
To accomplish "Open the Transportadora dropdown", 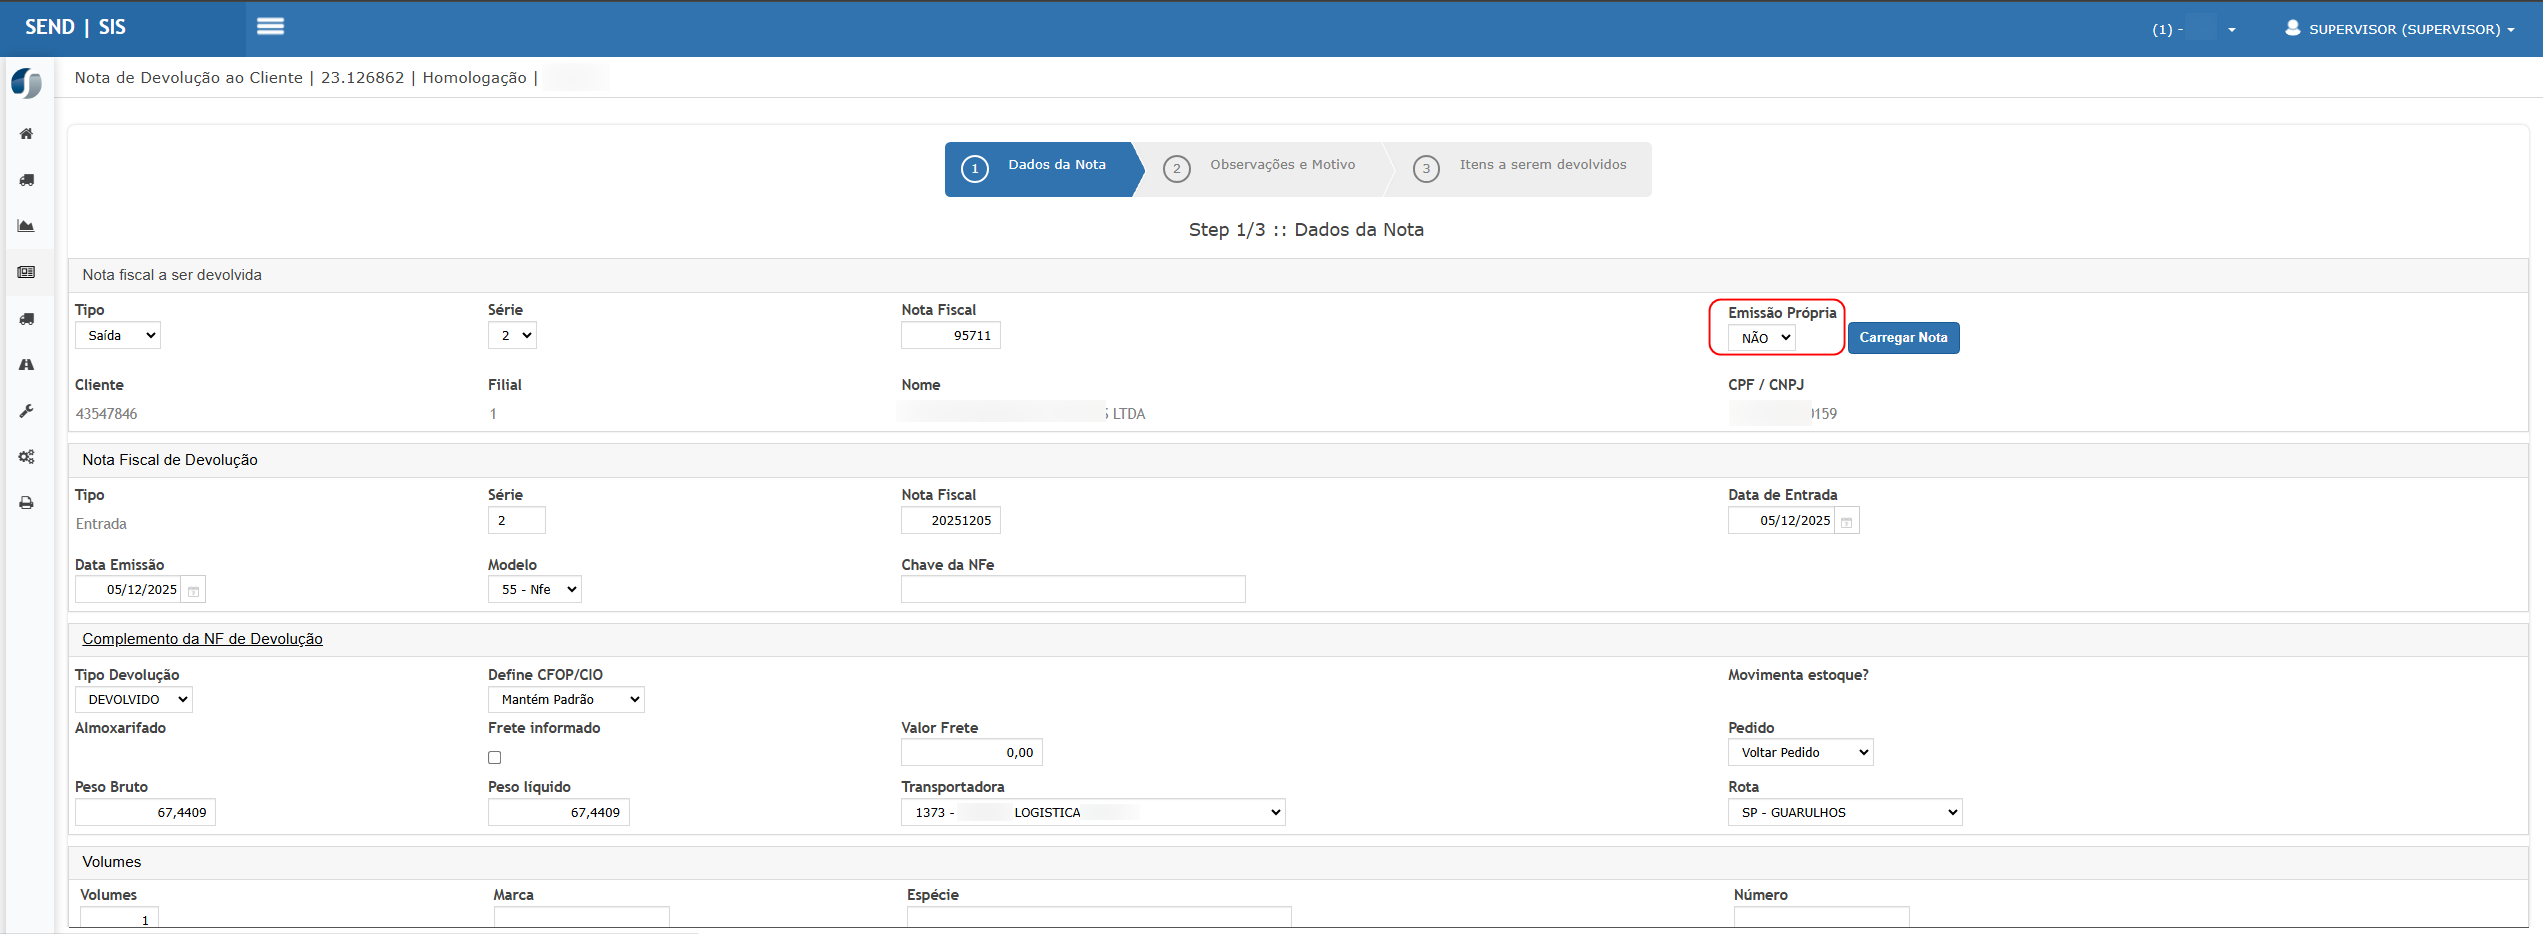I will click(x=1092, y=813).
